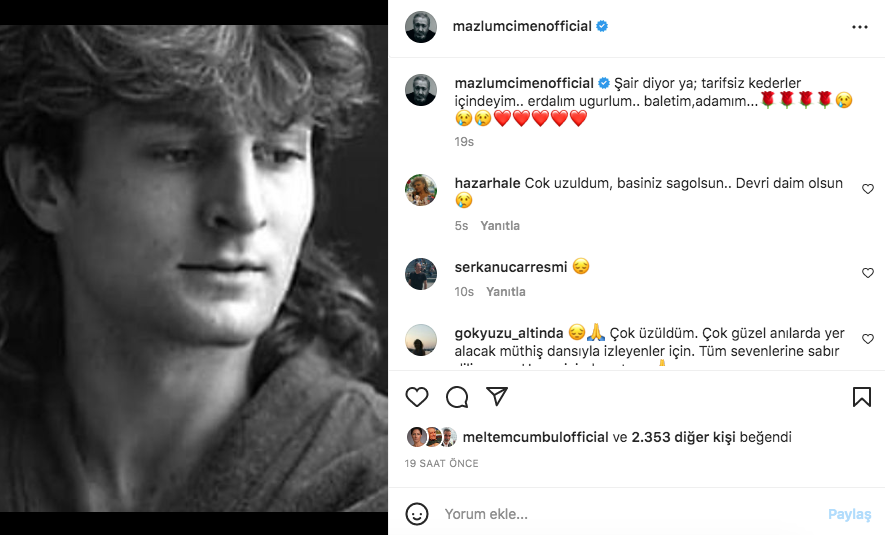Share post via paper plane icon
Image resolution: width=885 pixels, height=535 pixels.
tap(497, 396)
